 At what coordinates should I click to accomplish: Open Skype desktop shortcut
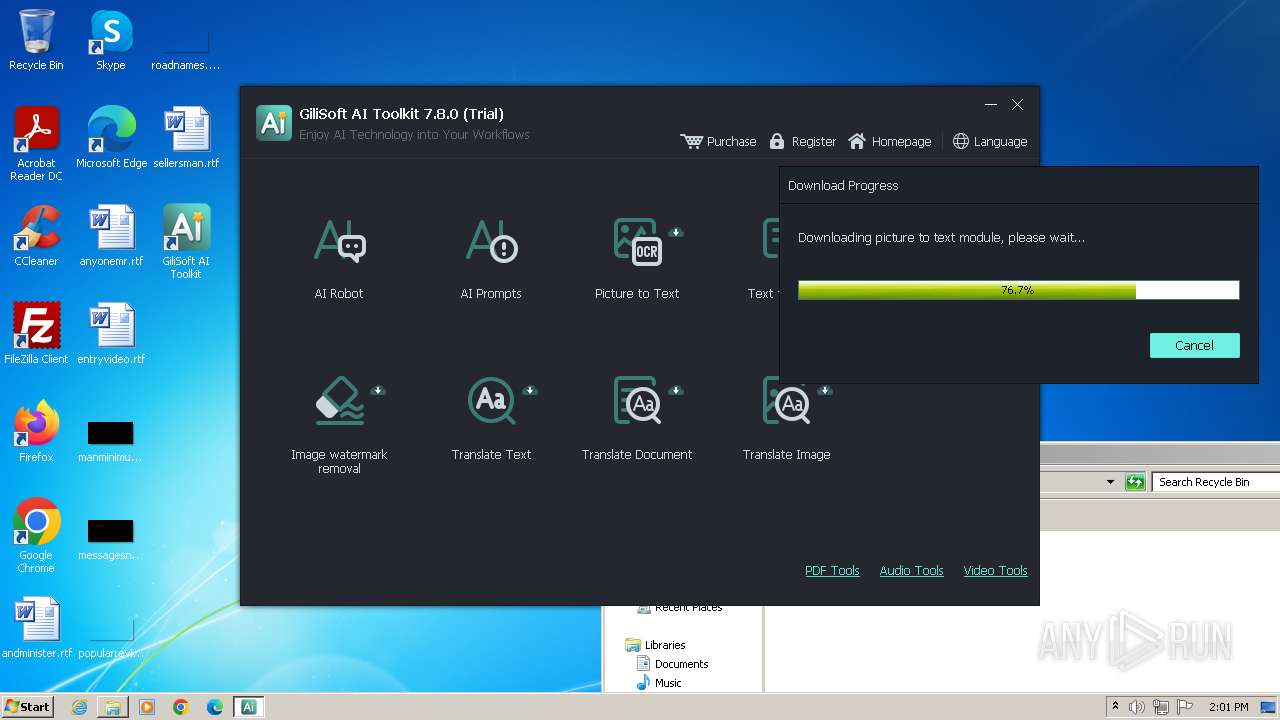coord(111,41)
